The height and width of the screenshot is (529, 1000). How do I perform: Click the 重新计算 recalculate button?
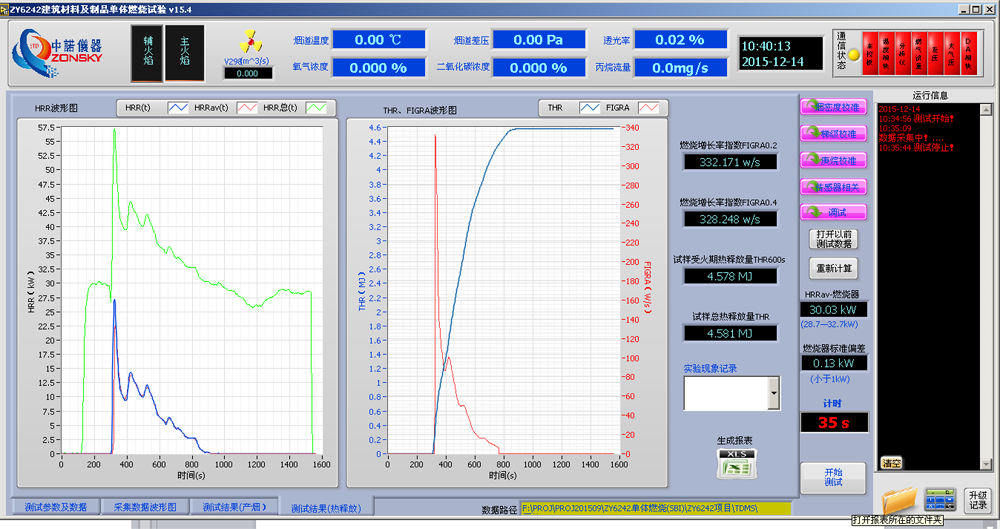pyautogui.click(x=834, y=269)
